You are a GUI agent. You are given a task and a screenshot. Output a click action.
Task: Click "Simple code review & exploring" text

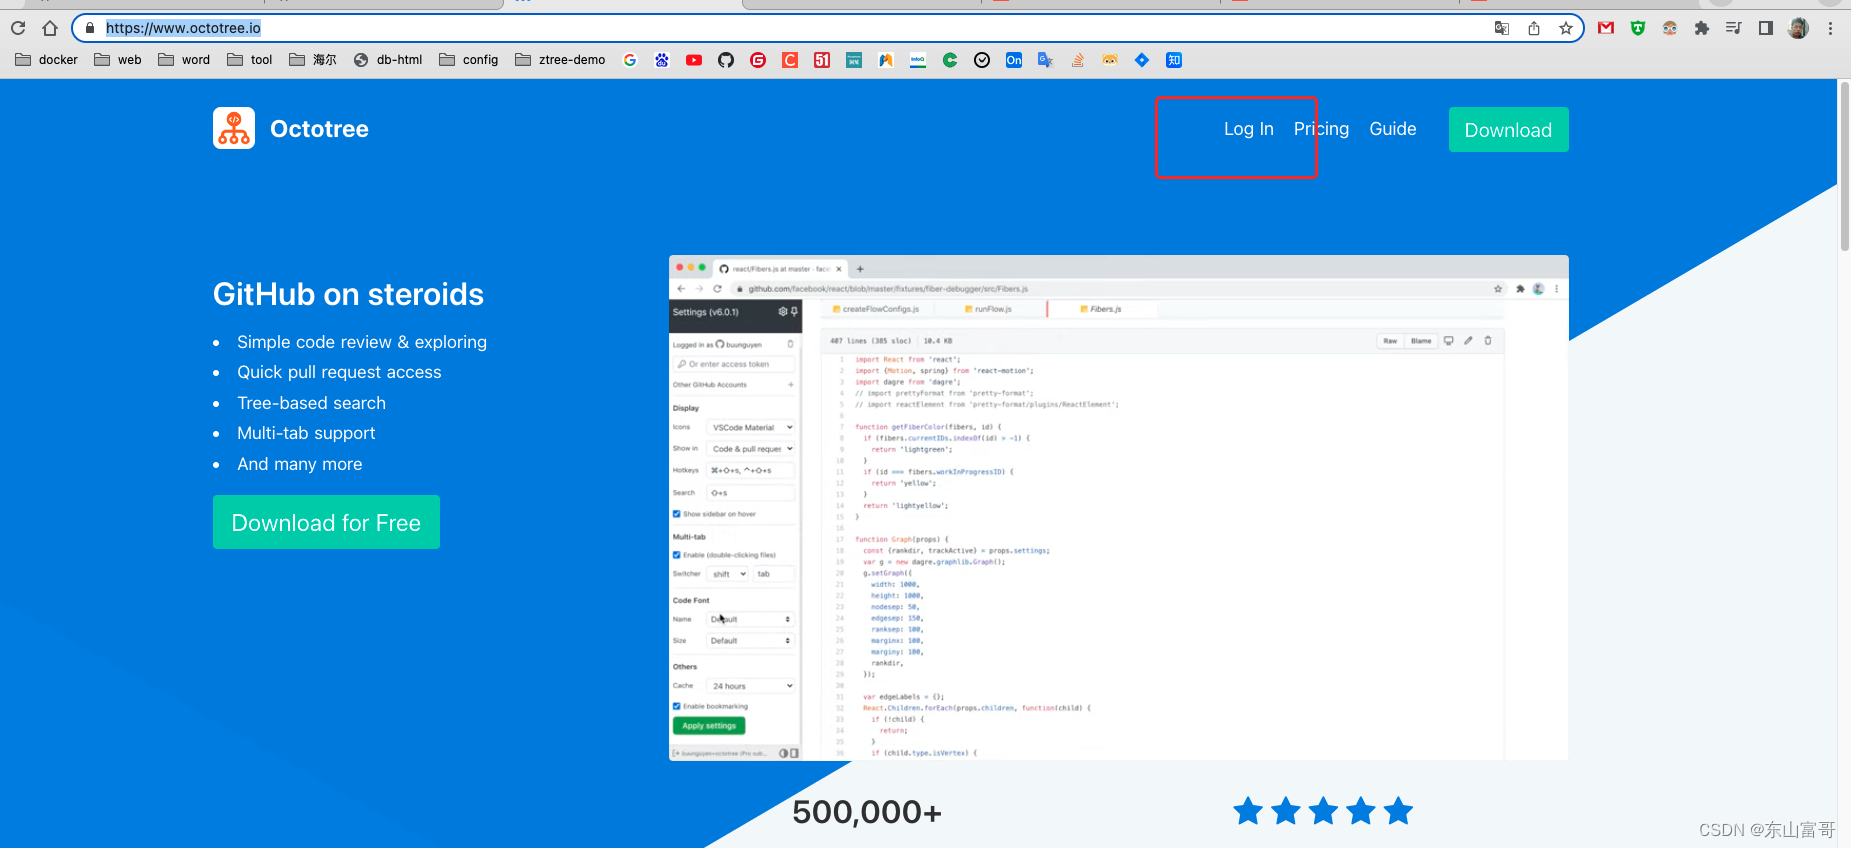click(362, 342)
